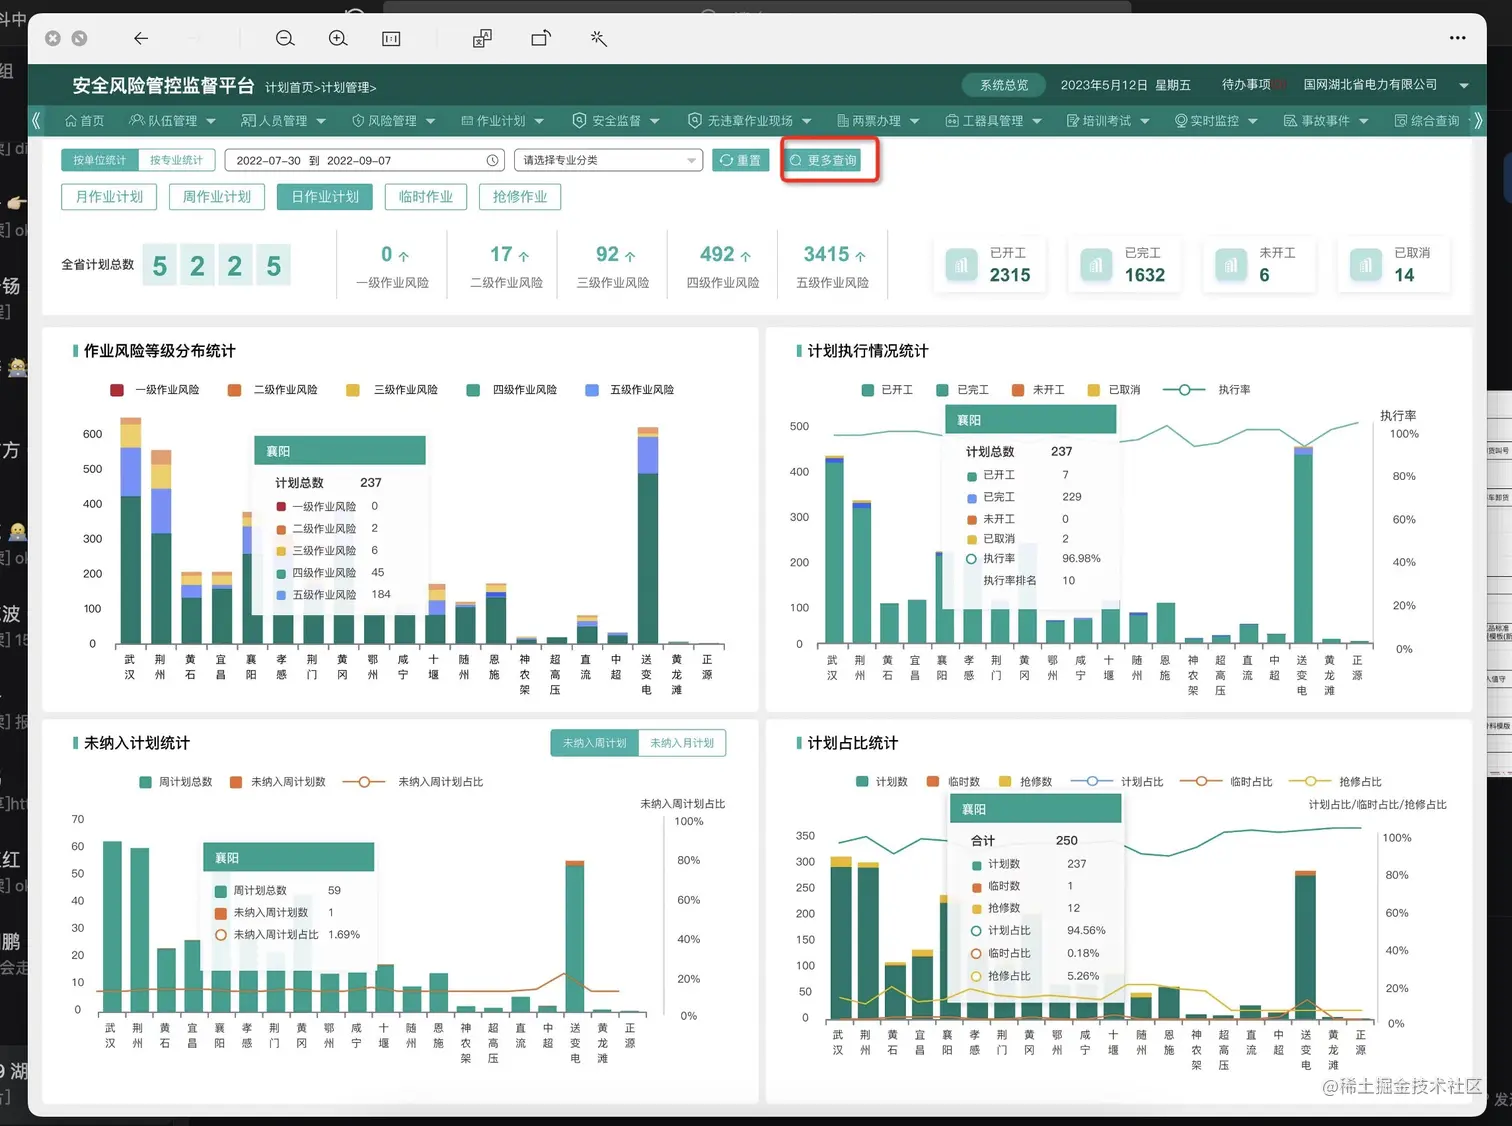Open the three-dot more options menu
The height and width of the screenshot is (1126, 1512).
point(1457,38)
